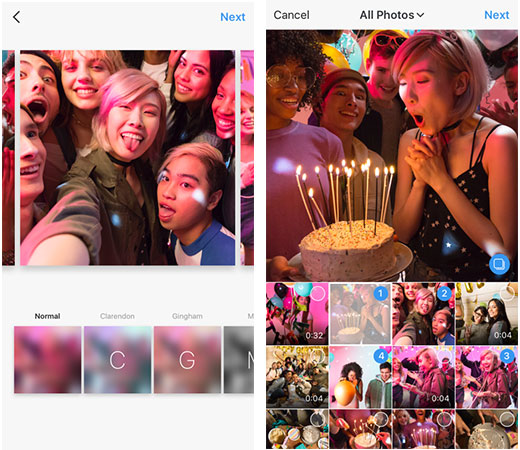Tap Next on the filter screen
The image size is (520, 450).
tap(233, 17)
